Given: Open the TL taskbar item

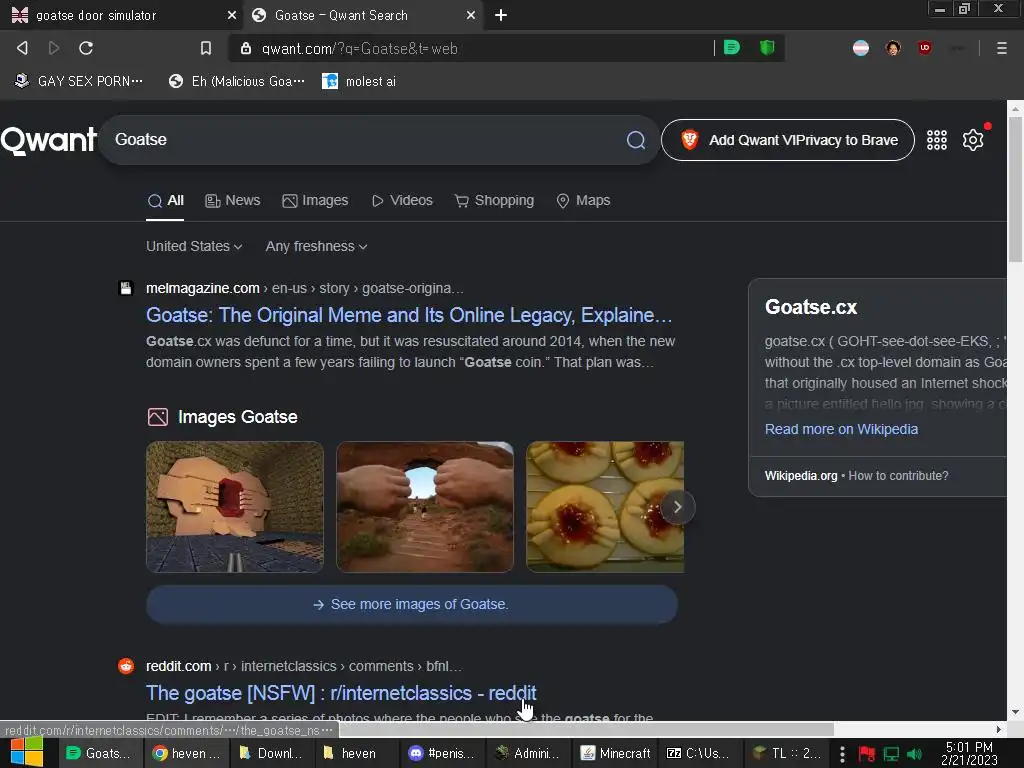Looking at the screenshot, I should coord(786,753).
